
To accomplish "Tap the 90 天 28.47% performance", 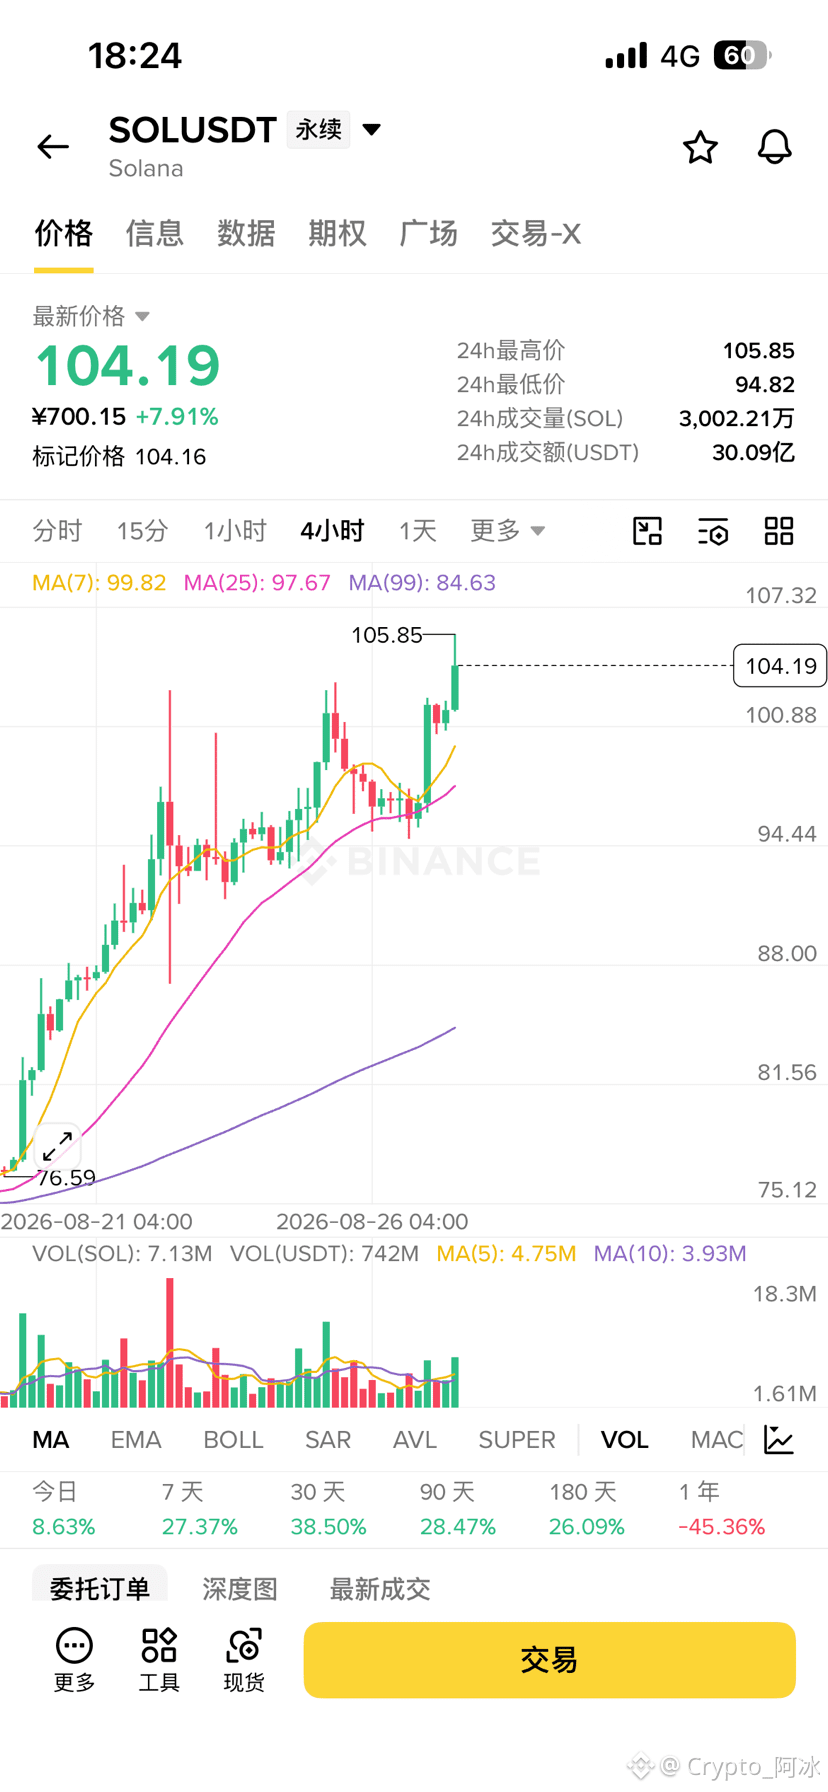I will [457, 1510].
